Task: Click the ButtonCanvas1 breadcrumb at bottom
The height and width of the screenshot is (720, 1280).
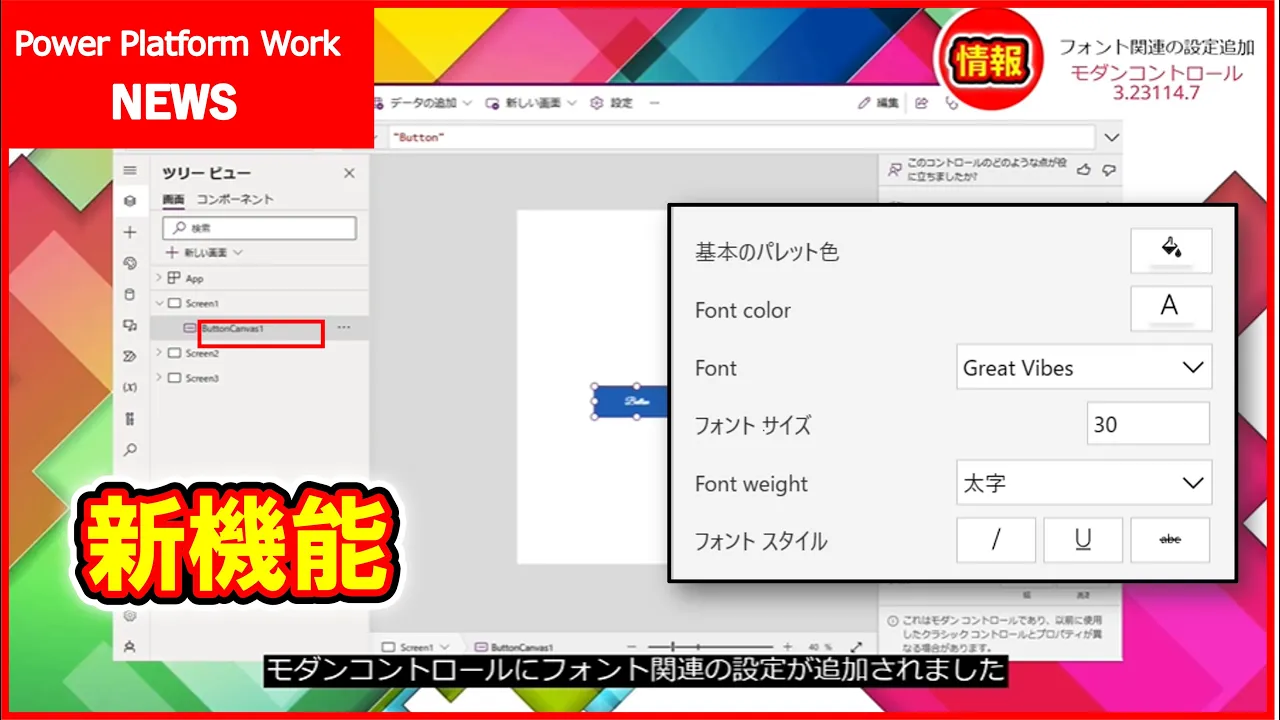Action: tap(514, 648)
